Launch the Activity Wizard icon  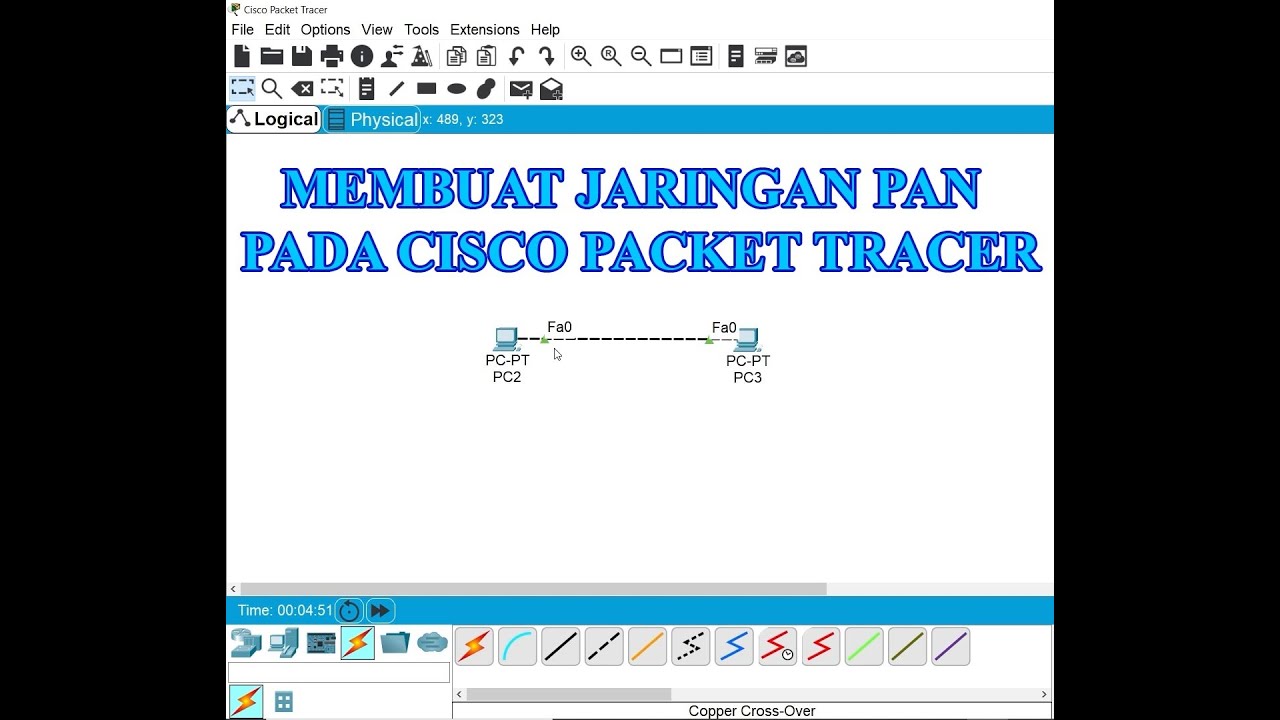click(422, 57)
